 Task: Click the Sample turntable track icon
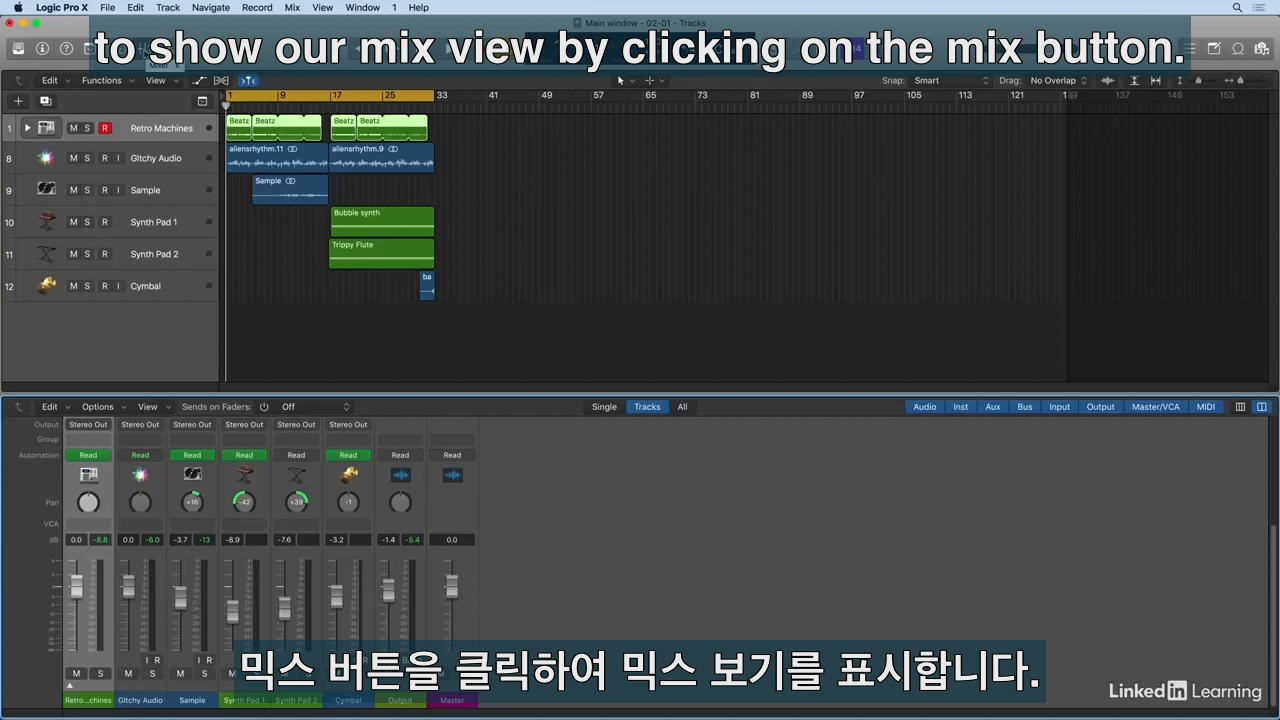46,189
